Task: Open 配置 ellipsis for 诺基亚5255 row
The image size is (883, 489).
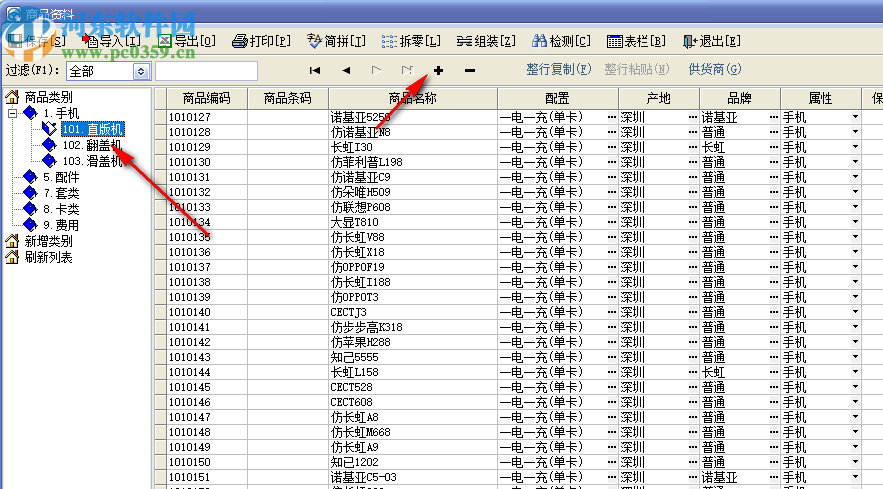Action: [612, 117]
